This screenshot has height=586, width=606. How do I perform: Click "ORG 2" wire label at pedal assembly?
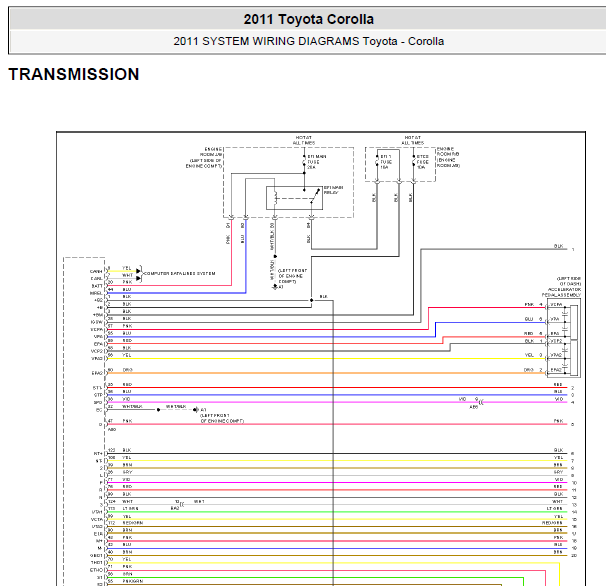click(533, 370)
